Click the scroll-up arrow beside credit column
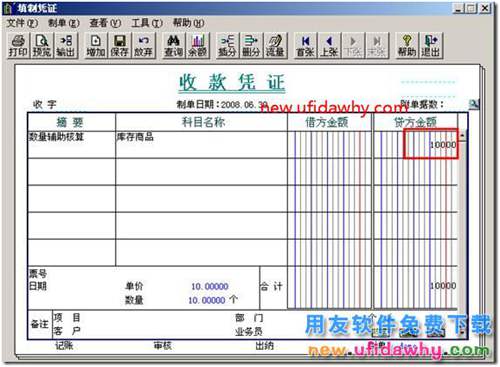The height and width of the screenshot is (367, 500). pyautogui.click(x=462, y=135)
